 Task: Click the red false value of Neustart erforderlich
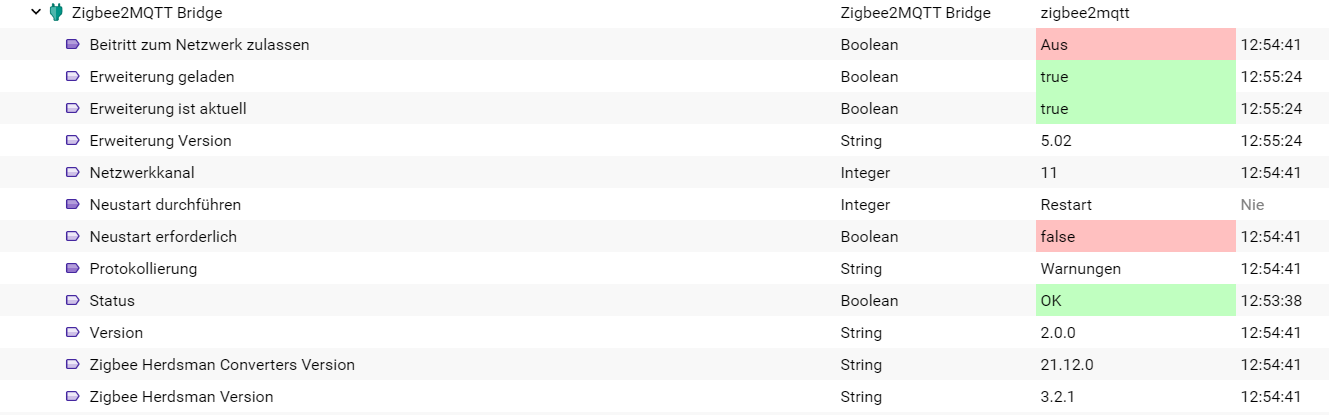pyautogui.click(x=1135, y=237)
